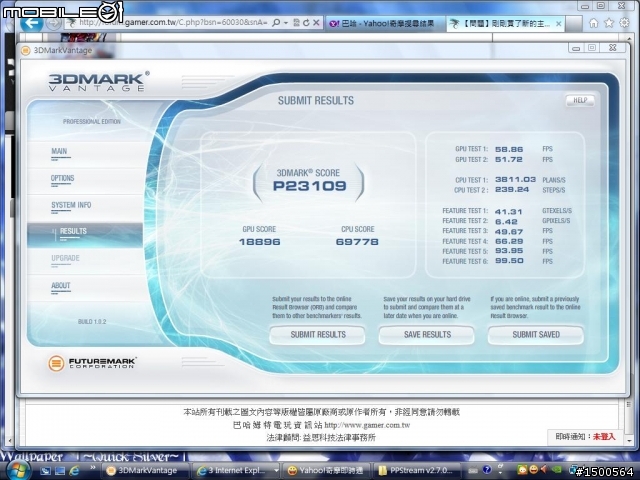Click the P23109 3DMark score value
640x480 pixels.
point(309,186)
